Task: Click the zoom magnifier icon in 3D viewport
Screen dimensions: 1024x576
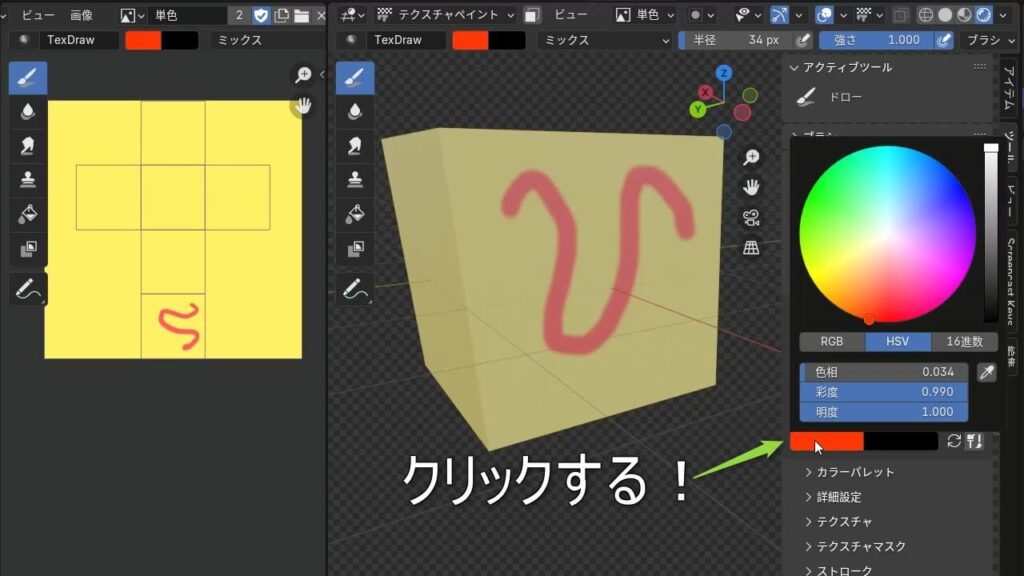Action: 751,157
